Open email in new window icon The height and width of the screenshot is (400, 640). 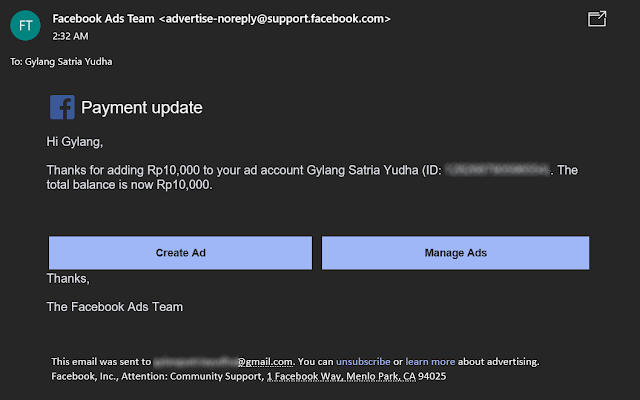[597, 19]
